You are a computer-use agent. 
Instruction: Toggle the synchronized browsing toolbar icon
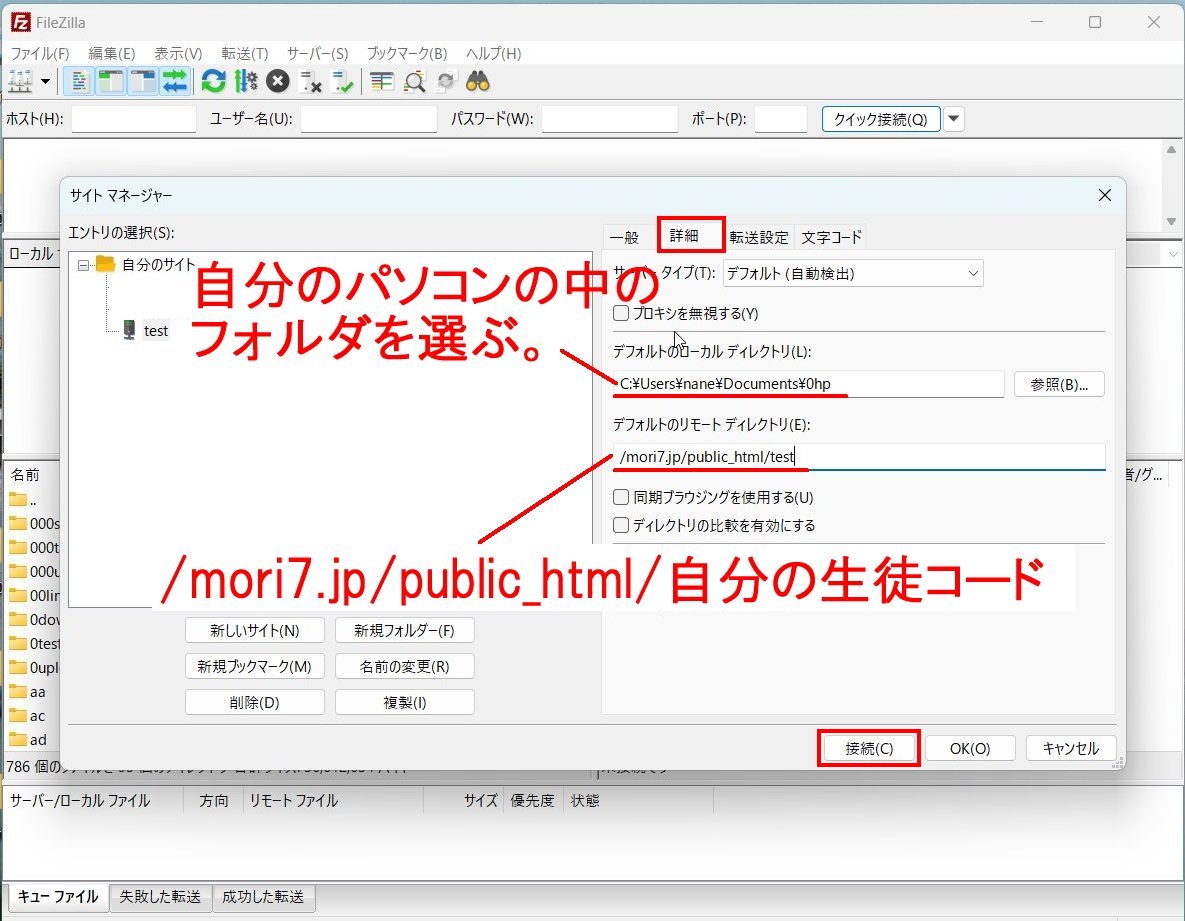tap(446, 82)
